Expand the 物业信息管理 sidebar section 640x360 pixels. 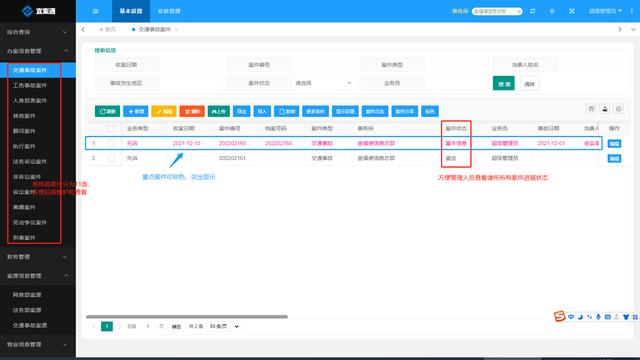pyautogui.click(x=38, y=344)
